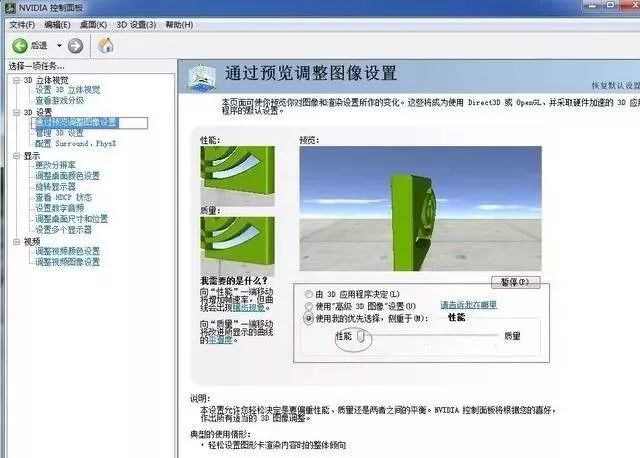This screenshot has width=640, height=458.
Task: Collapse the 3D 设置 tree node
Action: click(x=16, y=112)
